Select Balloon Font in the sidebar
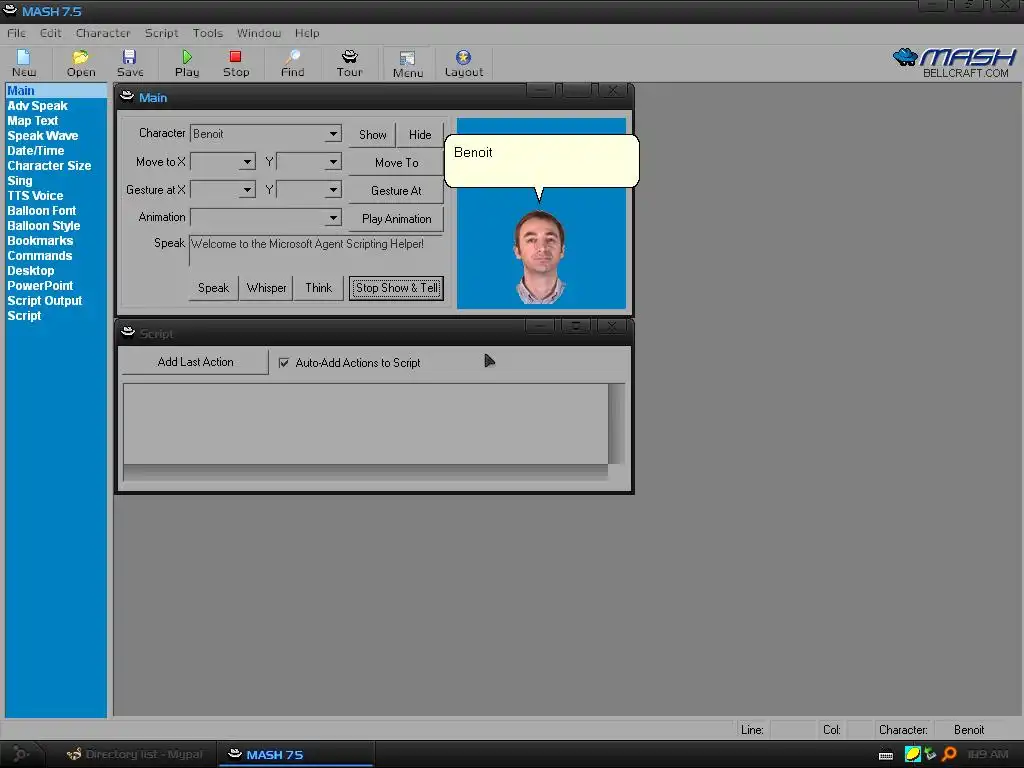 (x=42, y=211)
